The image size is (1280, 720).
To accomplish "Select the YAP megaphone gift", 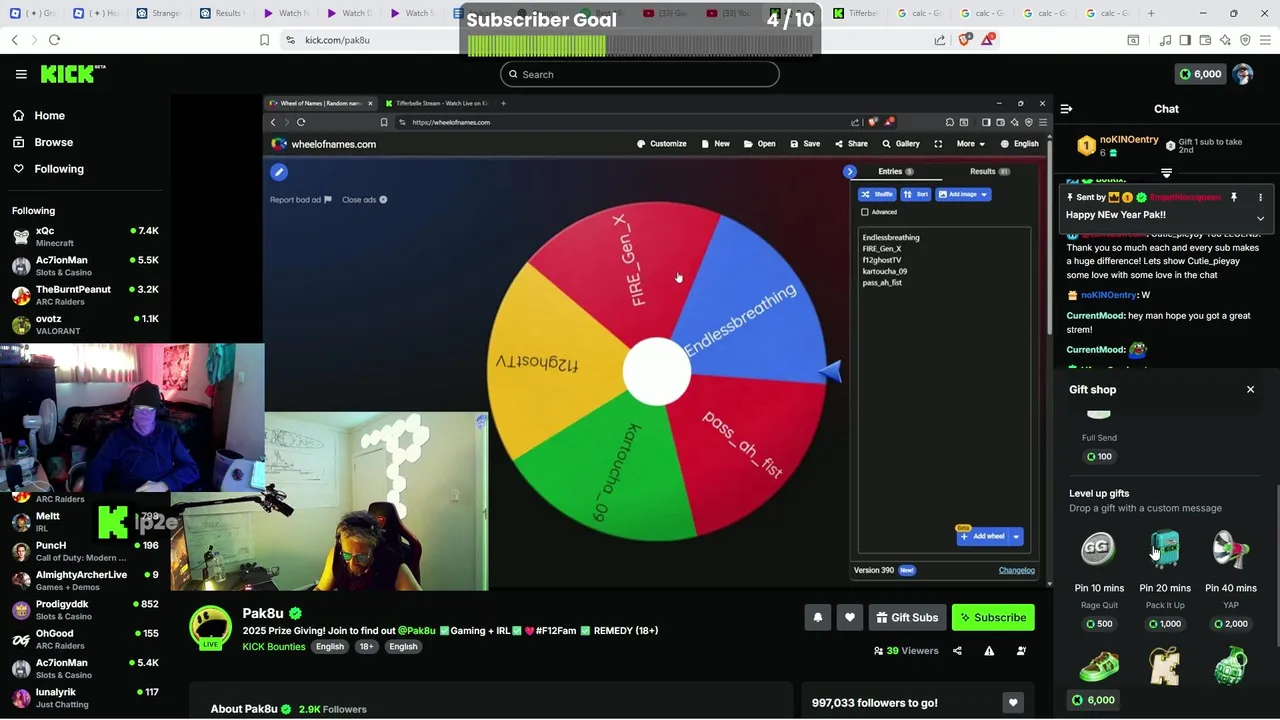I will 1231,549.
